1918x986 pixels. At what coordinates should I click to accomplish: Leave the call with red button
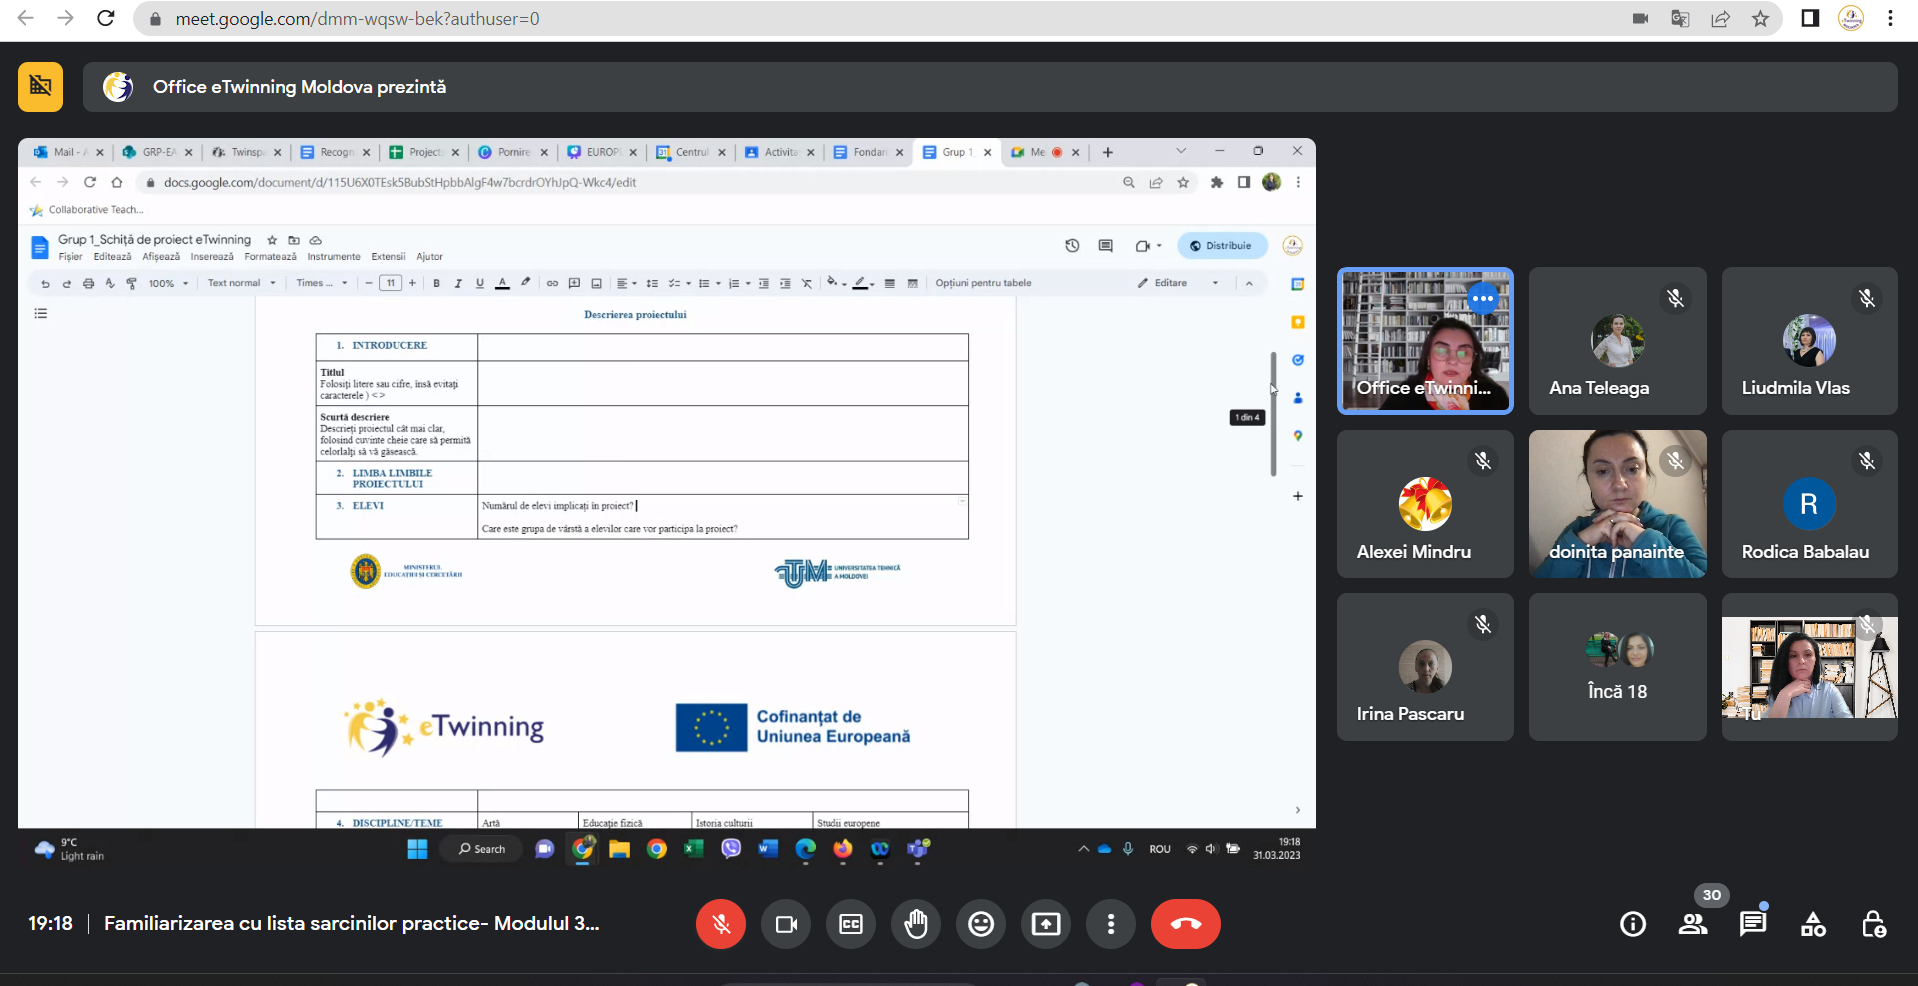pyautogui.click(x=1186, y=924)
